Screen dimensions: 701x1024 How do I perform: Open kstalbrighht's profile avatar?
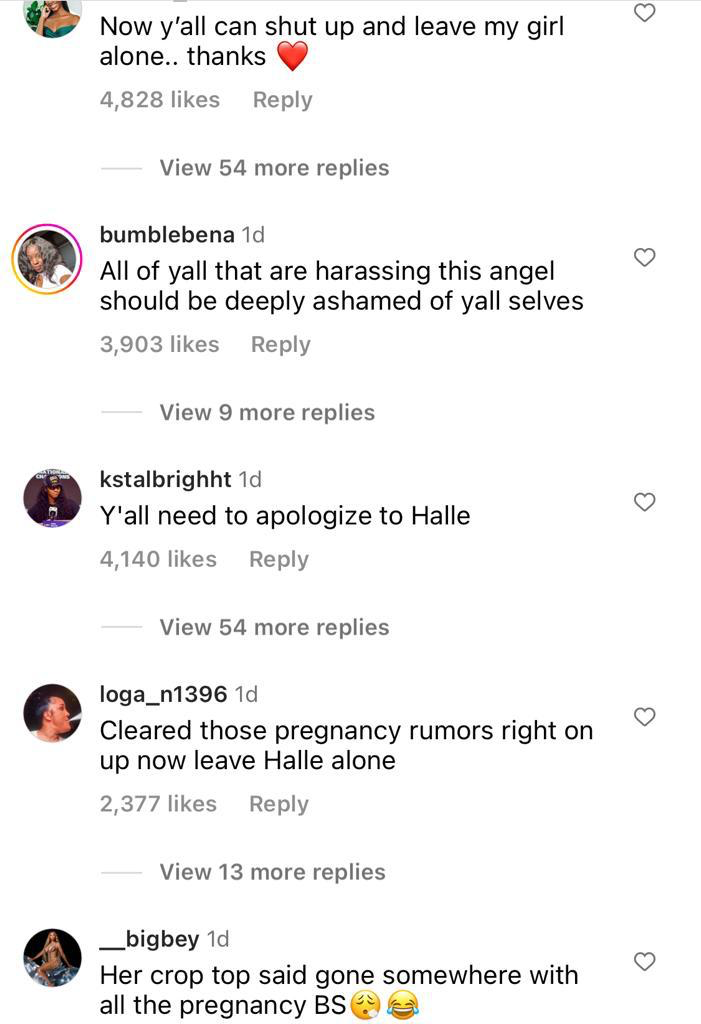52,498
